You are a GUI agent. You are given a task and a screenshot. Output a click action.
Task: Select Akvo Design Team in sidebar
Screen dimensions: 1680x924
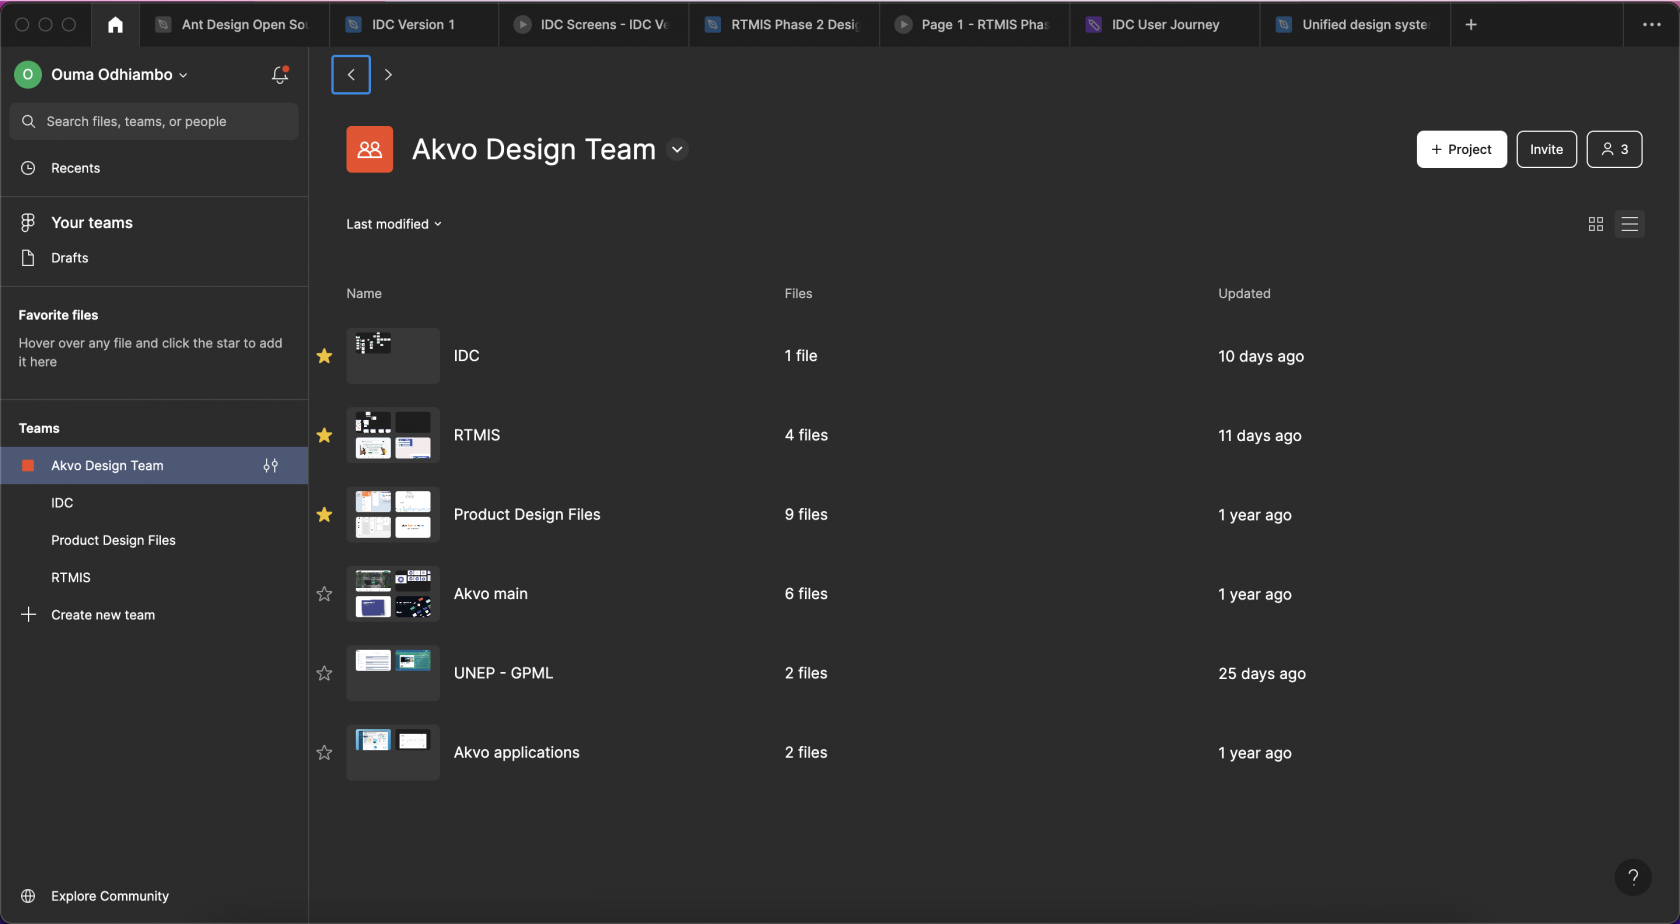click(x=154, y=465)
